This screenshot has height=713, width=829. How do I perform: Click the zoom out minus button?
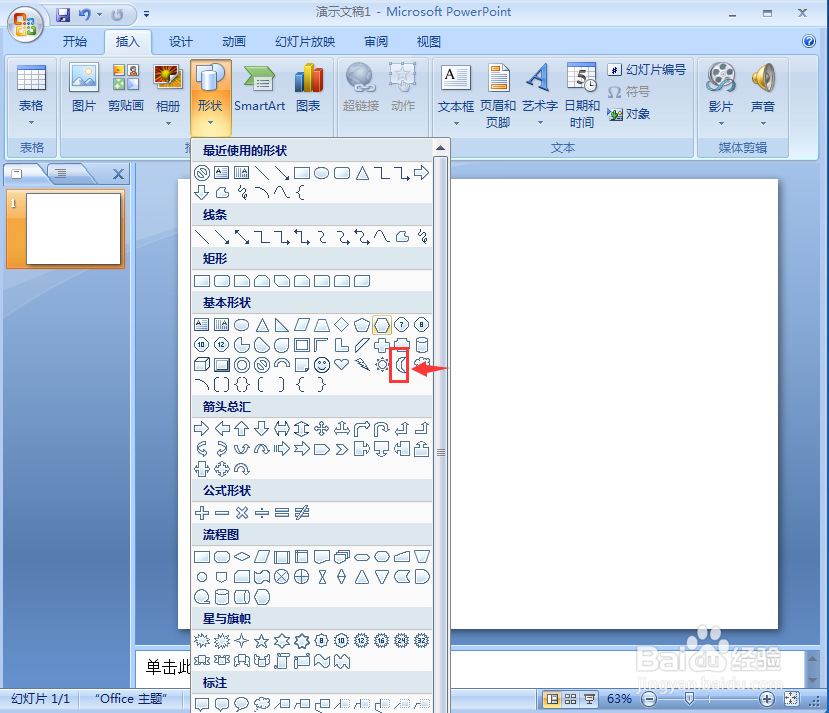click(649, 699)
